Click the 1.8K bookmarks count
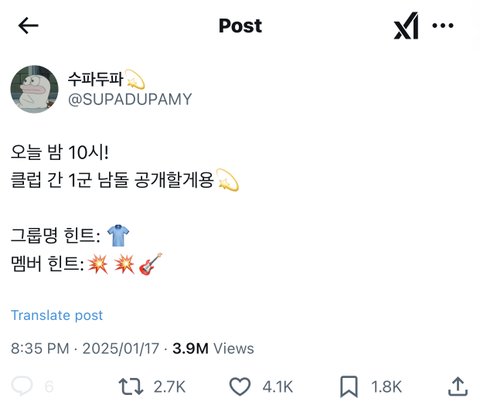Screen dimensions: 480x405 point(387,387)
